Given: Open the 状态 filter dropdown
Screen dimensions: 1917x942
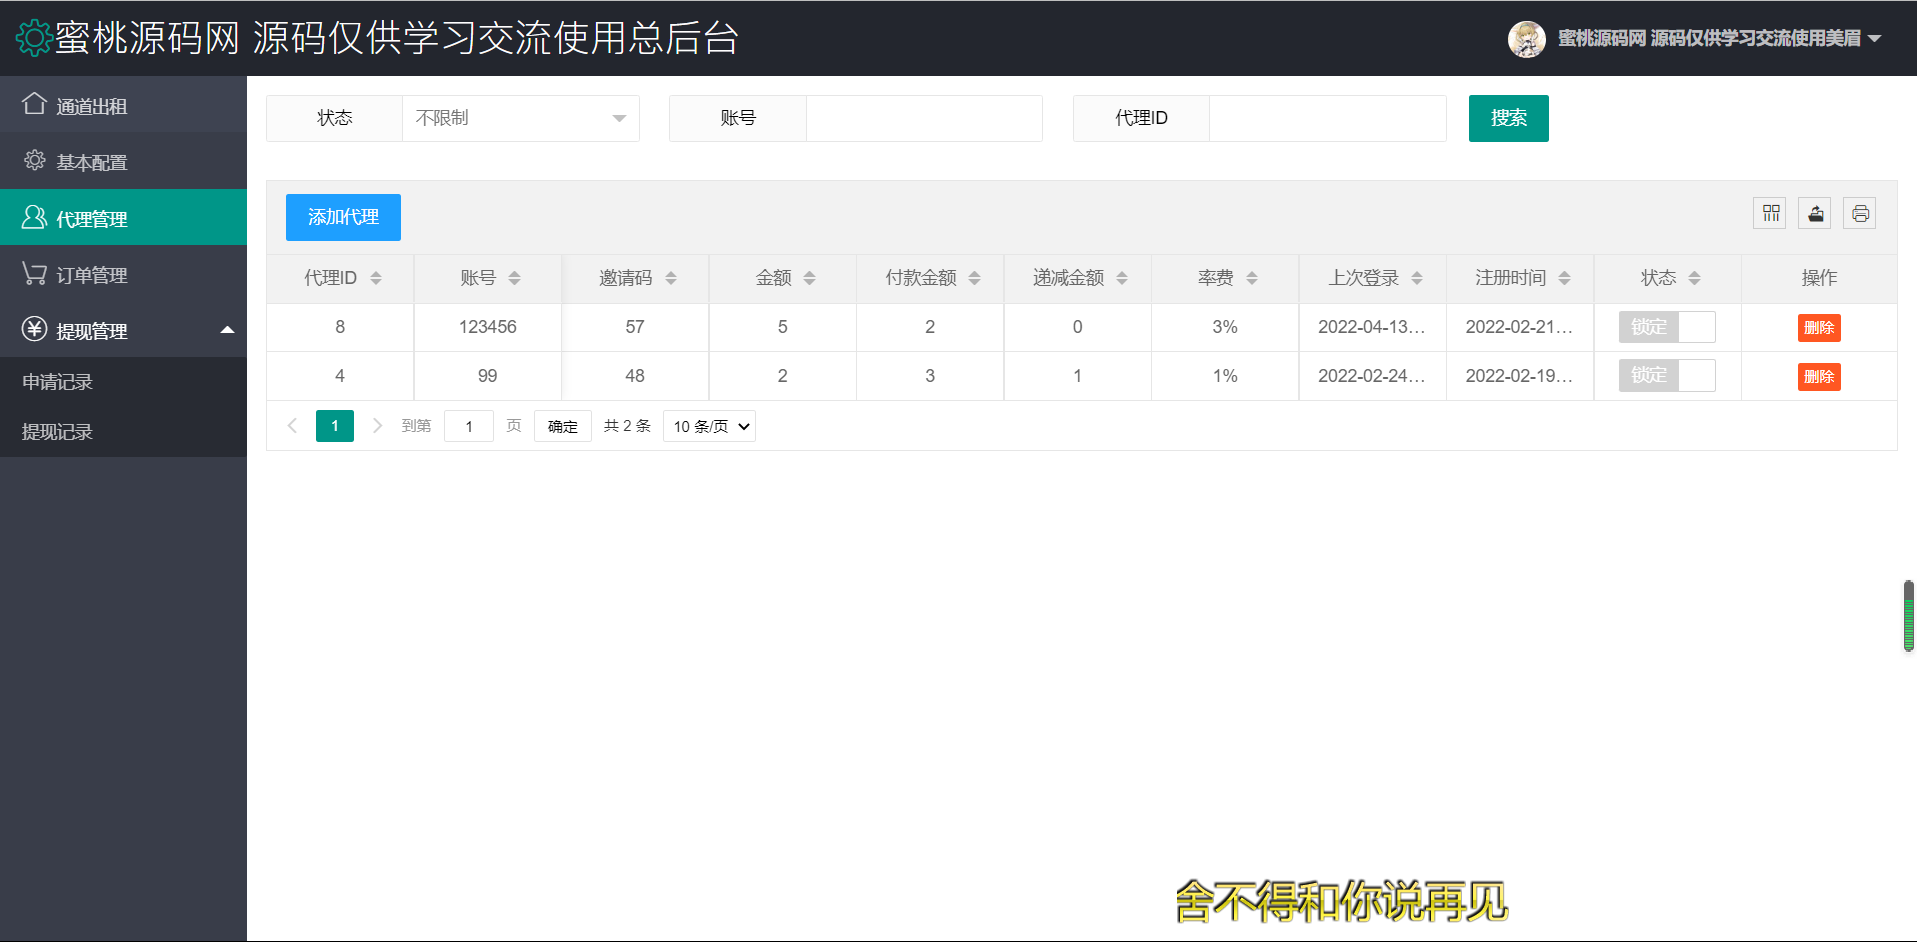Looking at the screenshot, I should pyautogui.click(x=520, y=118).
